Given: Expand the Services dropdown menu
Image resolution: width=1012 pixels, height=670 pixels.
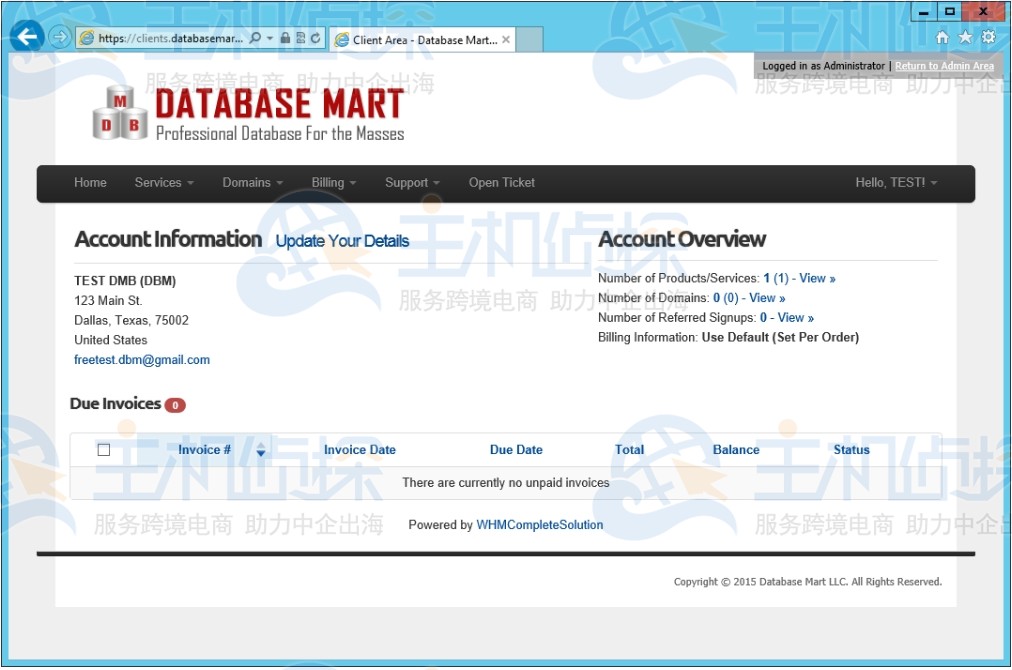Looking at the screenshot, I should point(164,183).
